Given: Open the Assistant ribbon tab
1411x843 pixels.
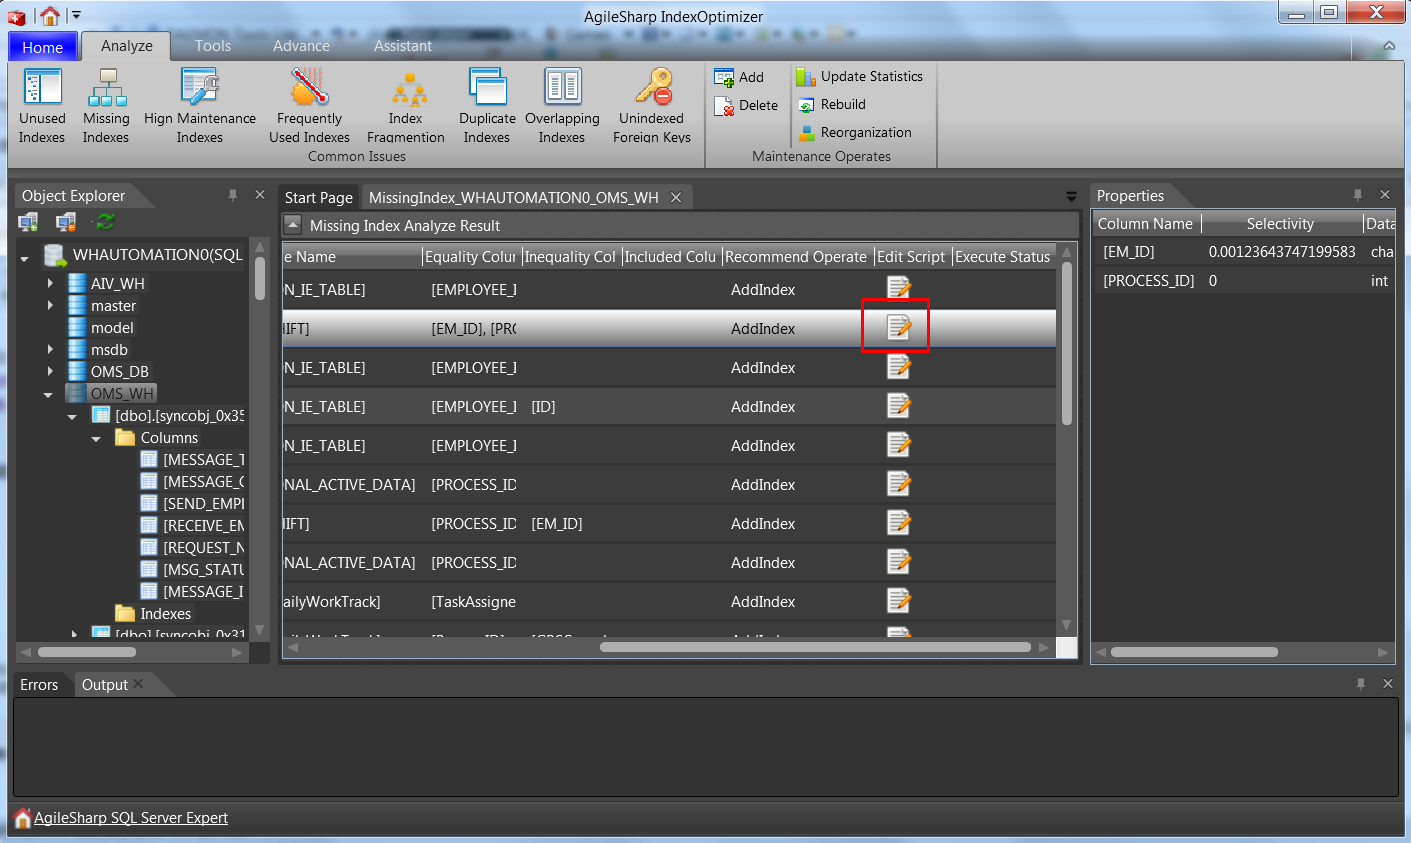Looking at the screenshot, I should (403, 46).
